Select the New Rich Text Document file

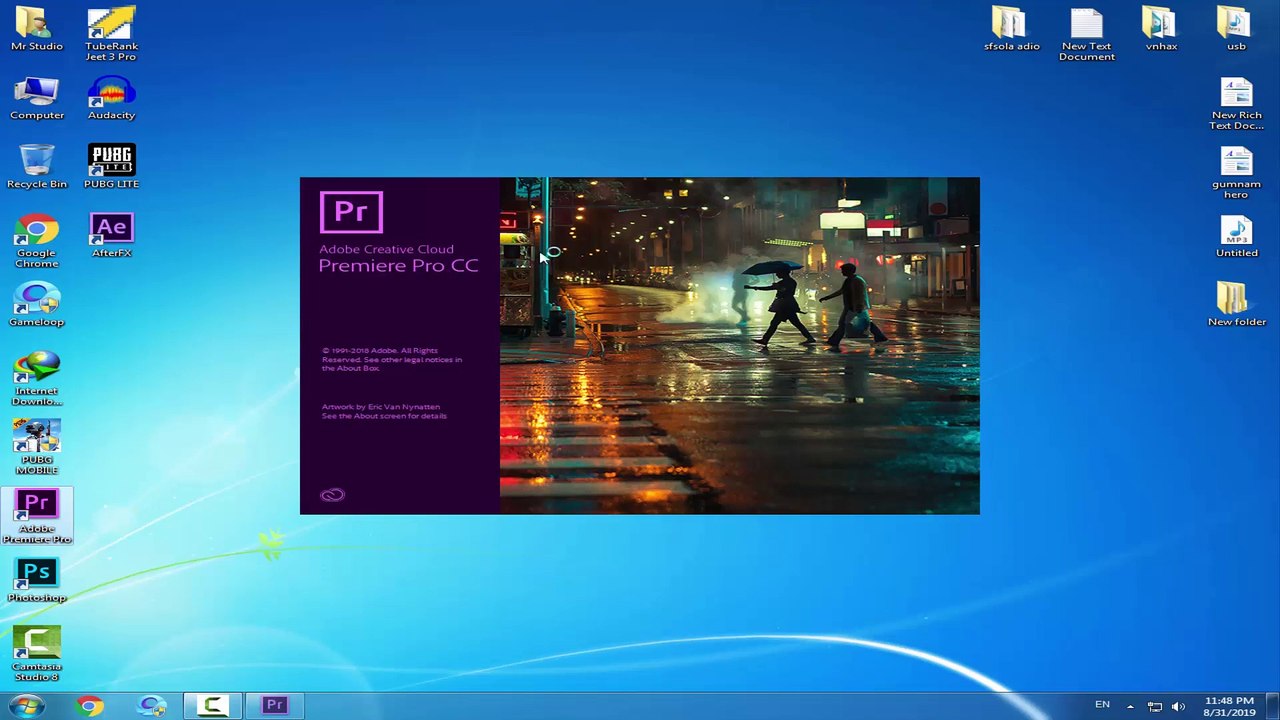1236,103
